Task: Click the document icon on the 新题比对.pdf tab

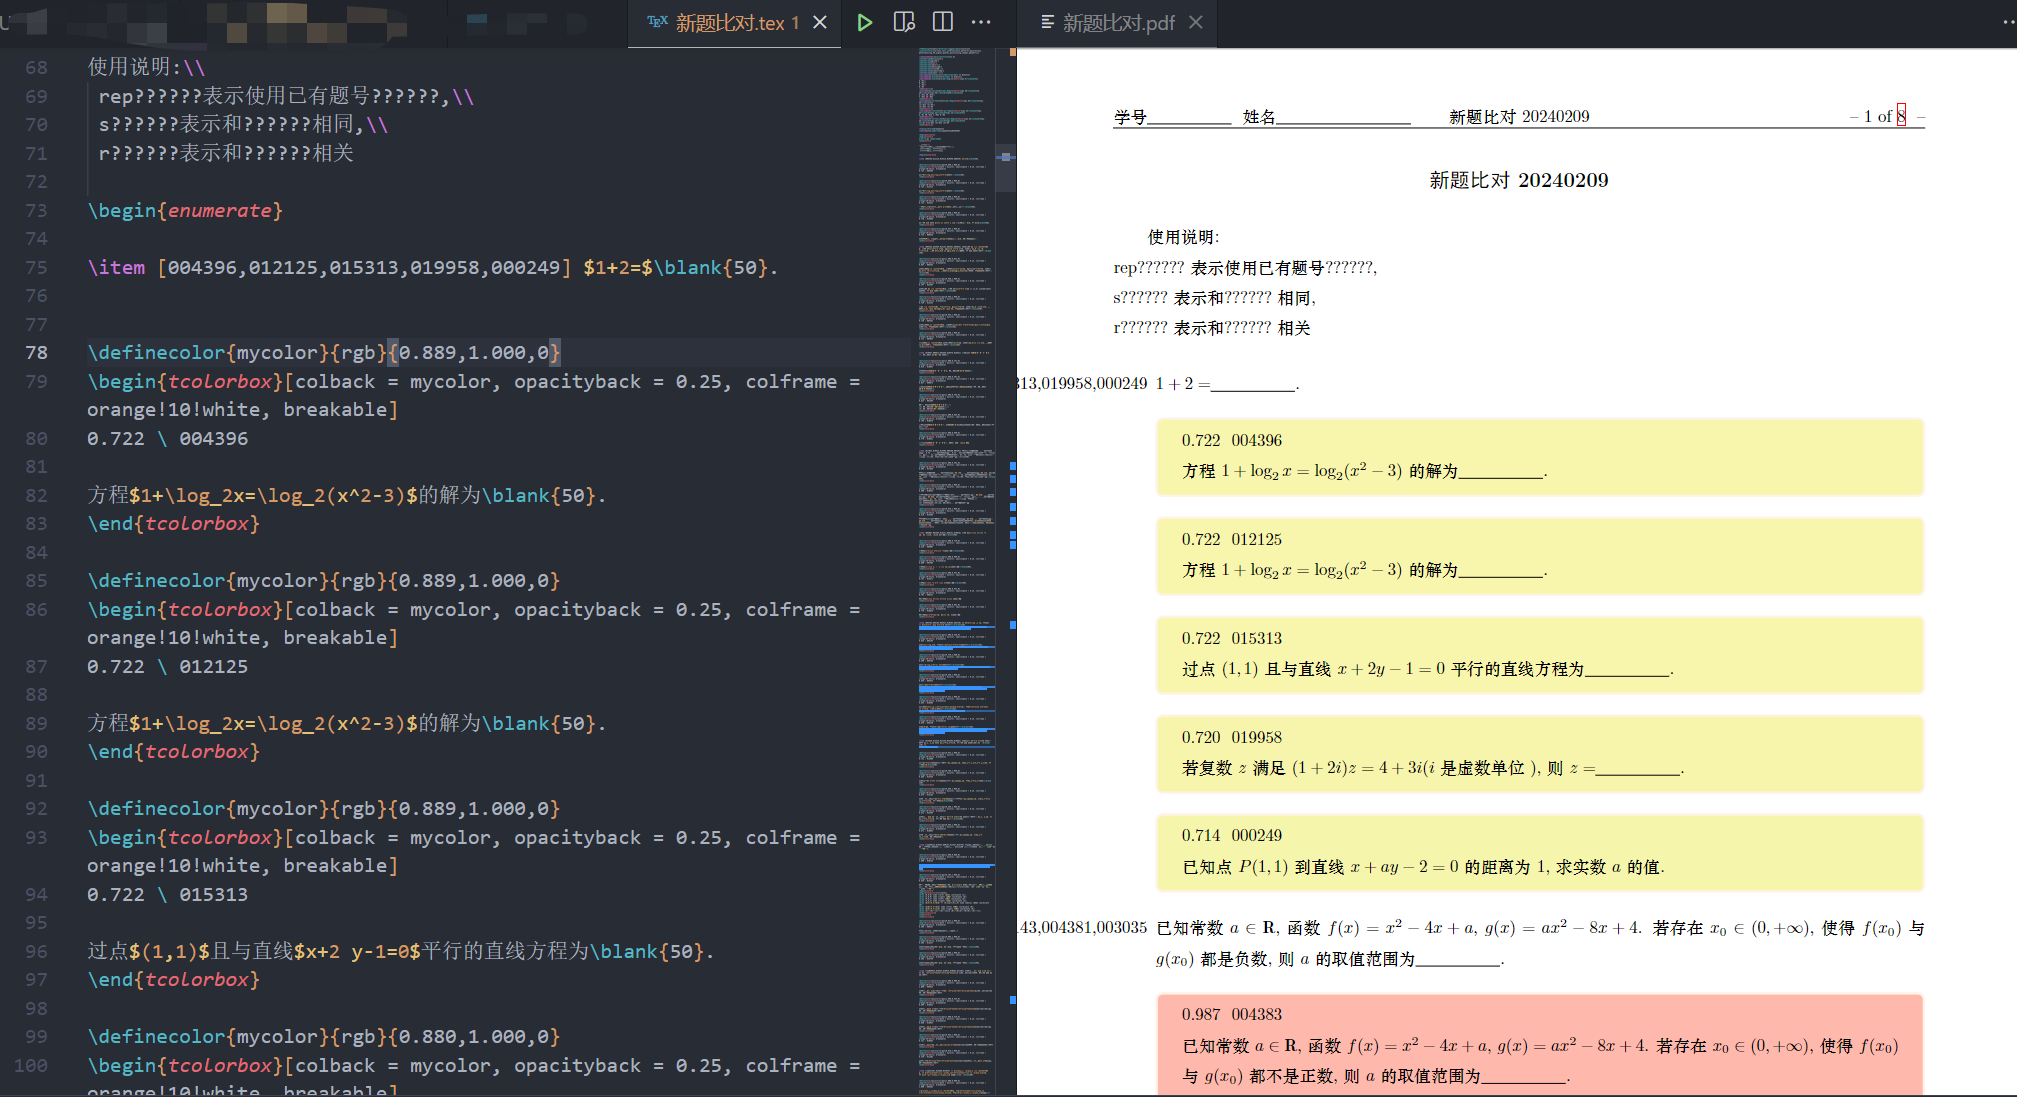Action: tap(1046, 21)
